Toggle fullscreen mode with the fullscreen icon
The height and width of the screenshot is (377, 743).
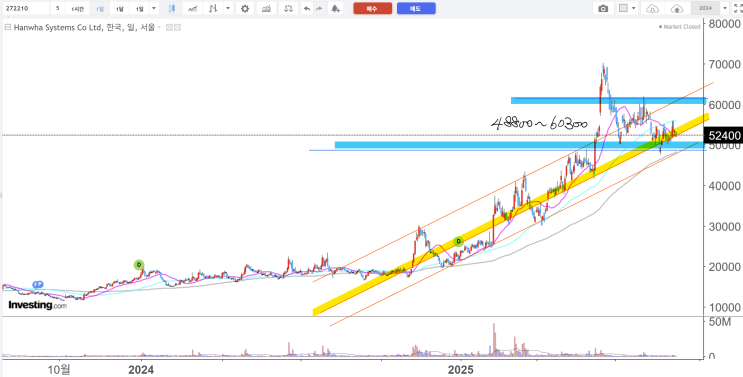[x=737, y=8]
